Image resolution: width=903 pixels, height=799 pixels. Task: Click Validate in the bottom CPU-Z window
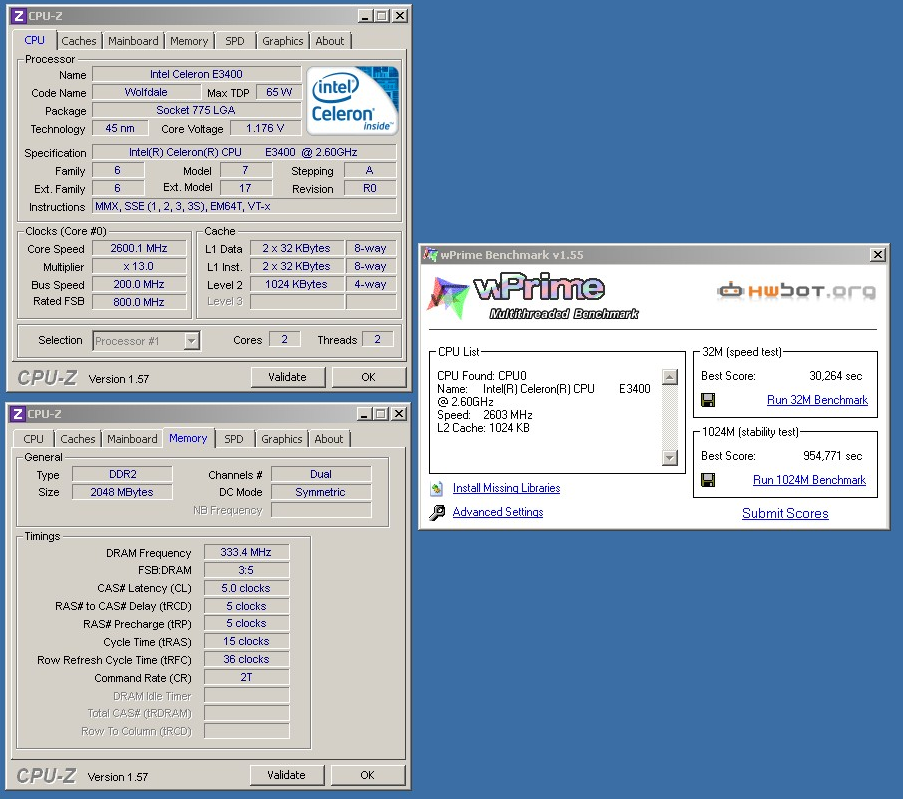click(x=286, y=775)
